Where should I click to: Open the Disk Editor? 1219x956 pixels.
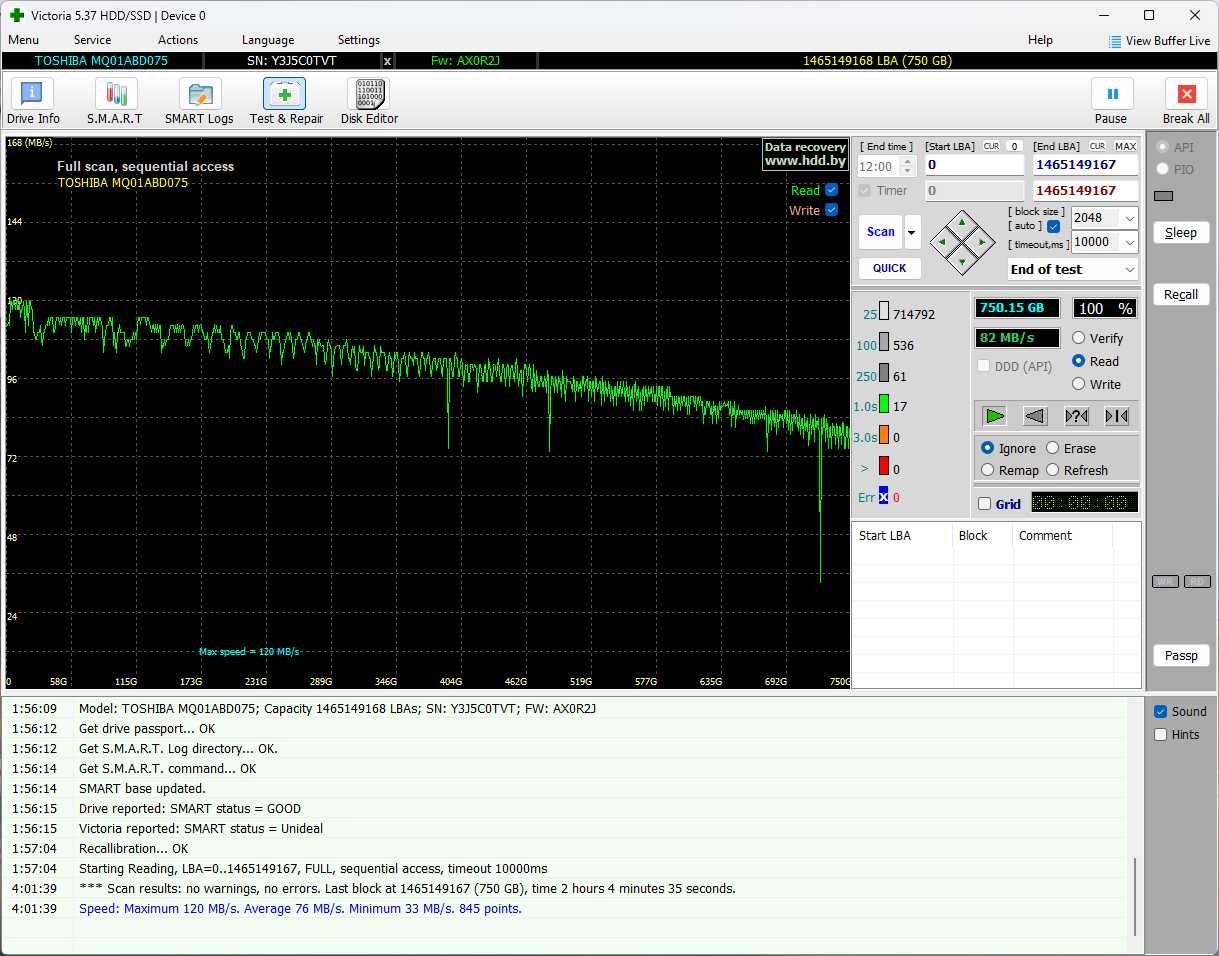(369, 102)
